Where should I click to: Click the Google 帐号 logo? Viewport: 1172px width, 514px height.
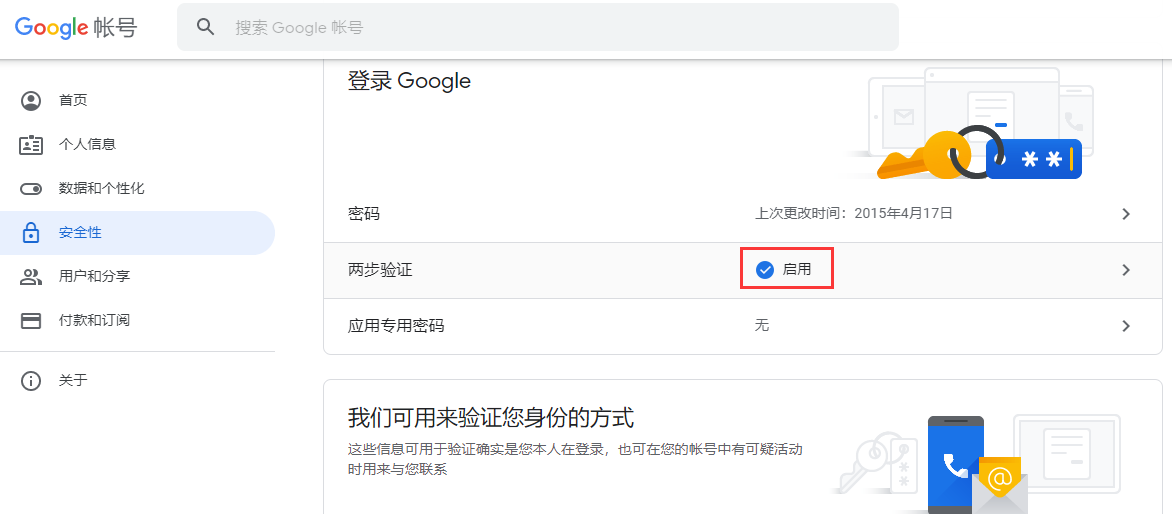75,28
